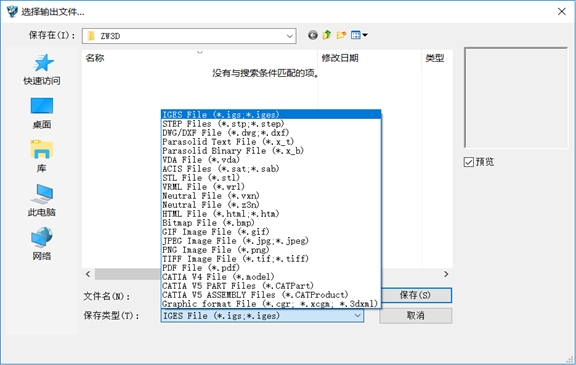Toggle the 预览 checkbox

pos(468,162)
